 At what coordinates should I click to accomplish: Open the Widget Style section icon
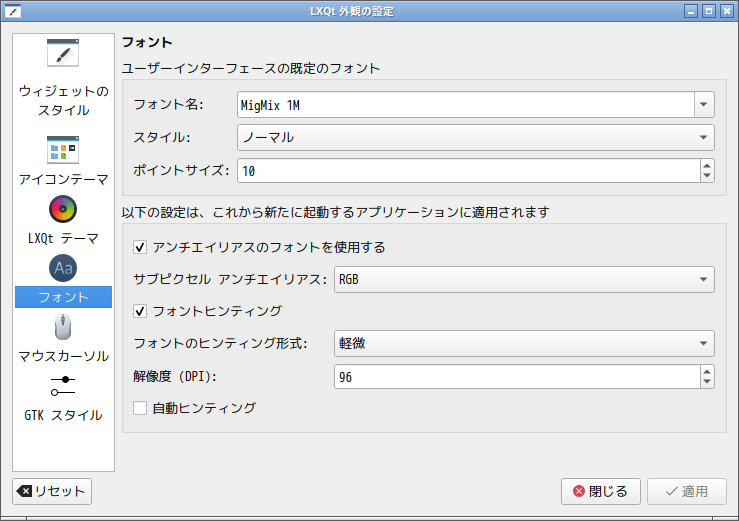[63, 54]
